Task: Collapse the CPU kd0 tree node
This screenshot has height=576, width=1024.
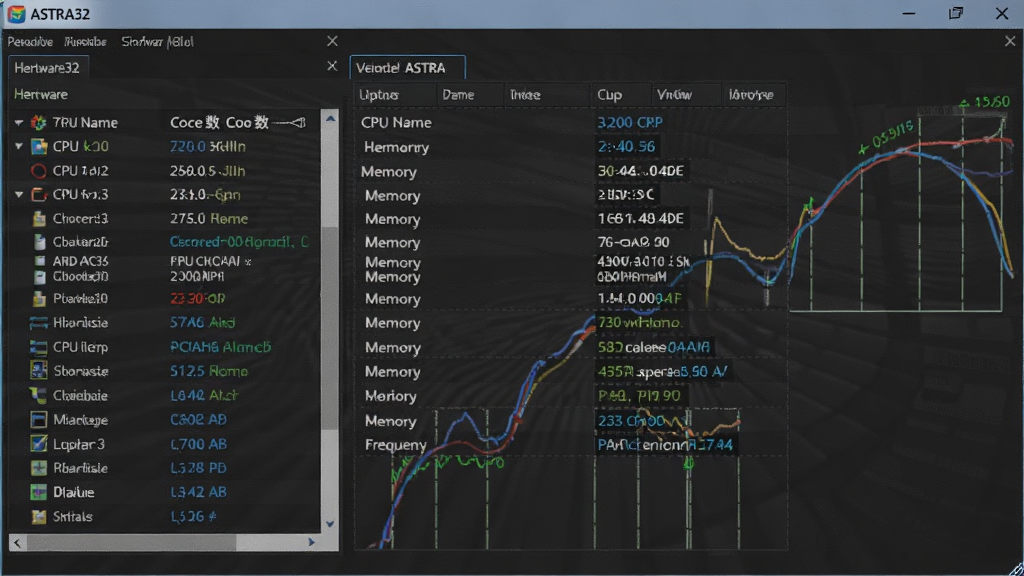Action: [18, 146]
